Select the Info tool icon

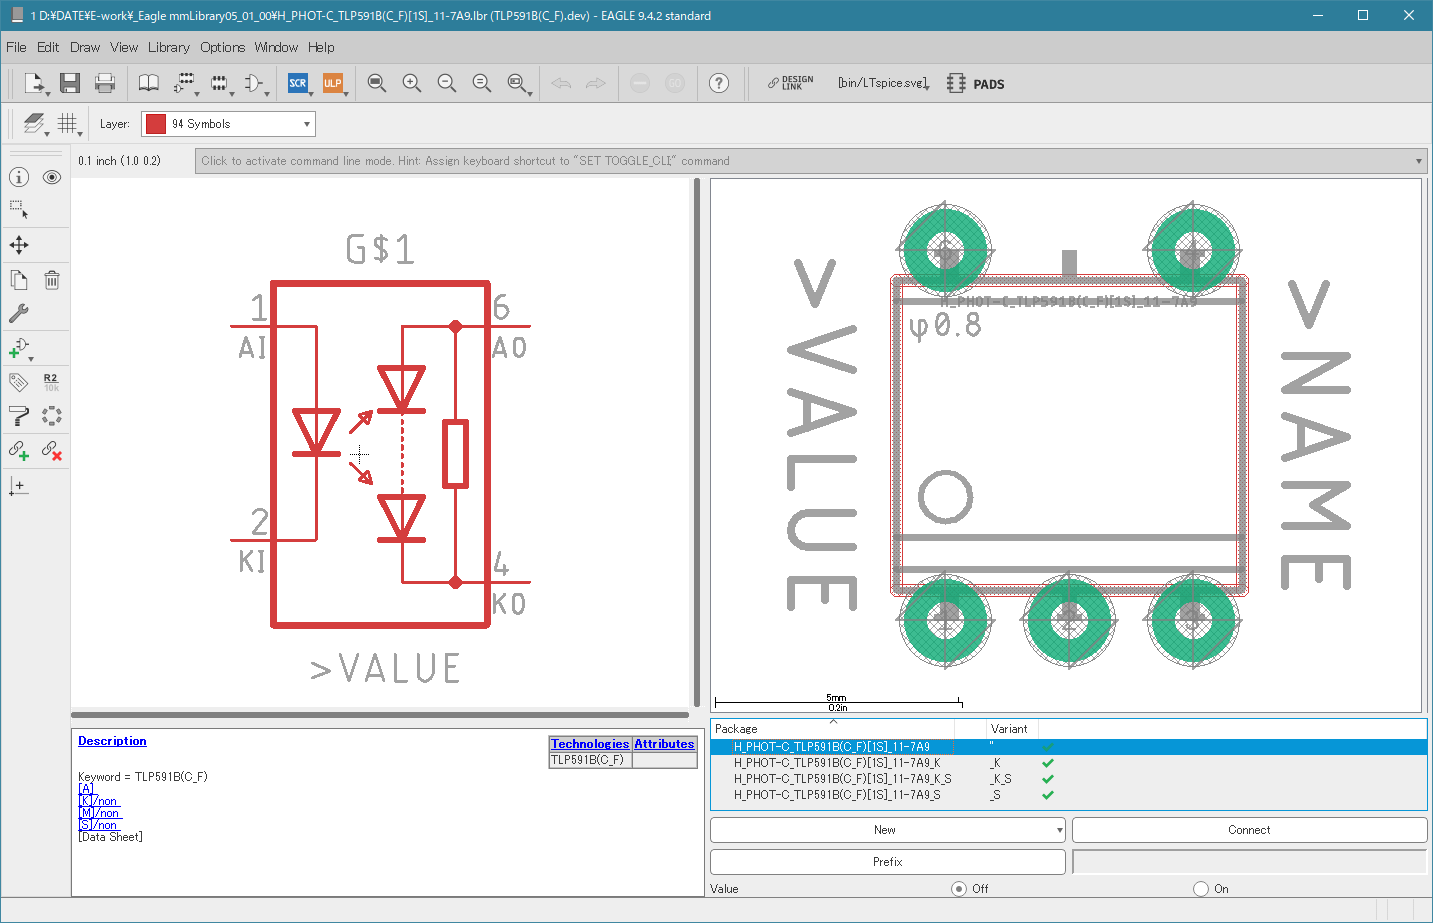19,177
